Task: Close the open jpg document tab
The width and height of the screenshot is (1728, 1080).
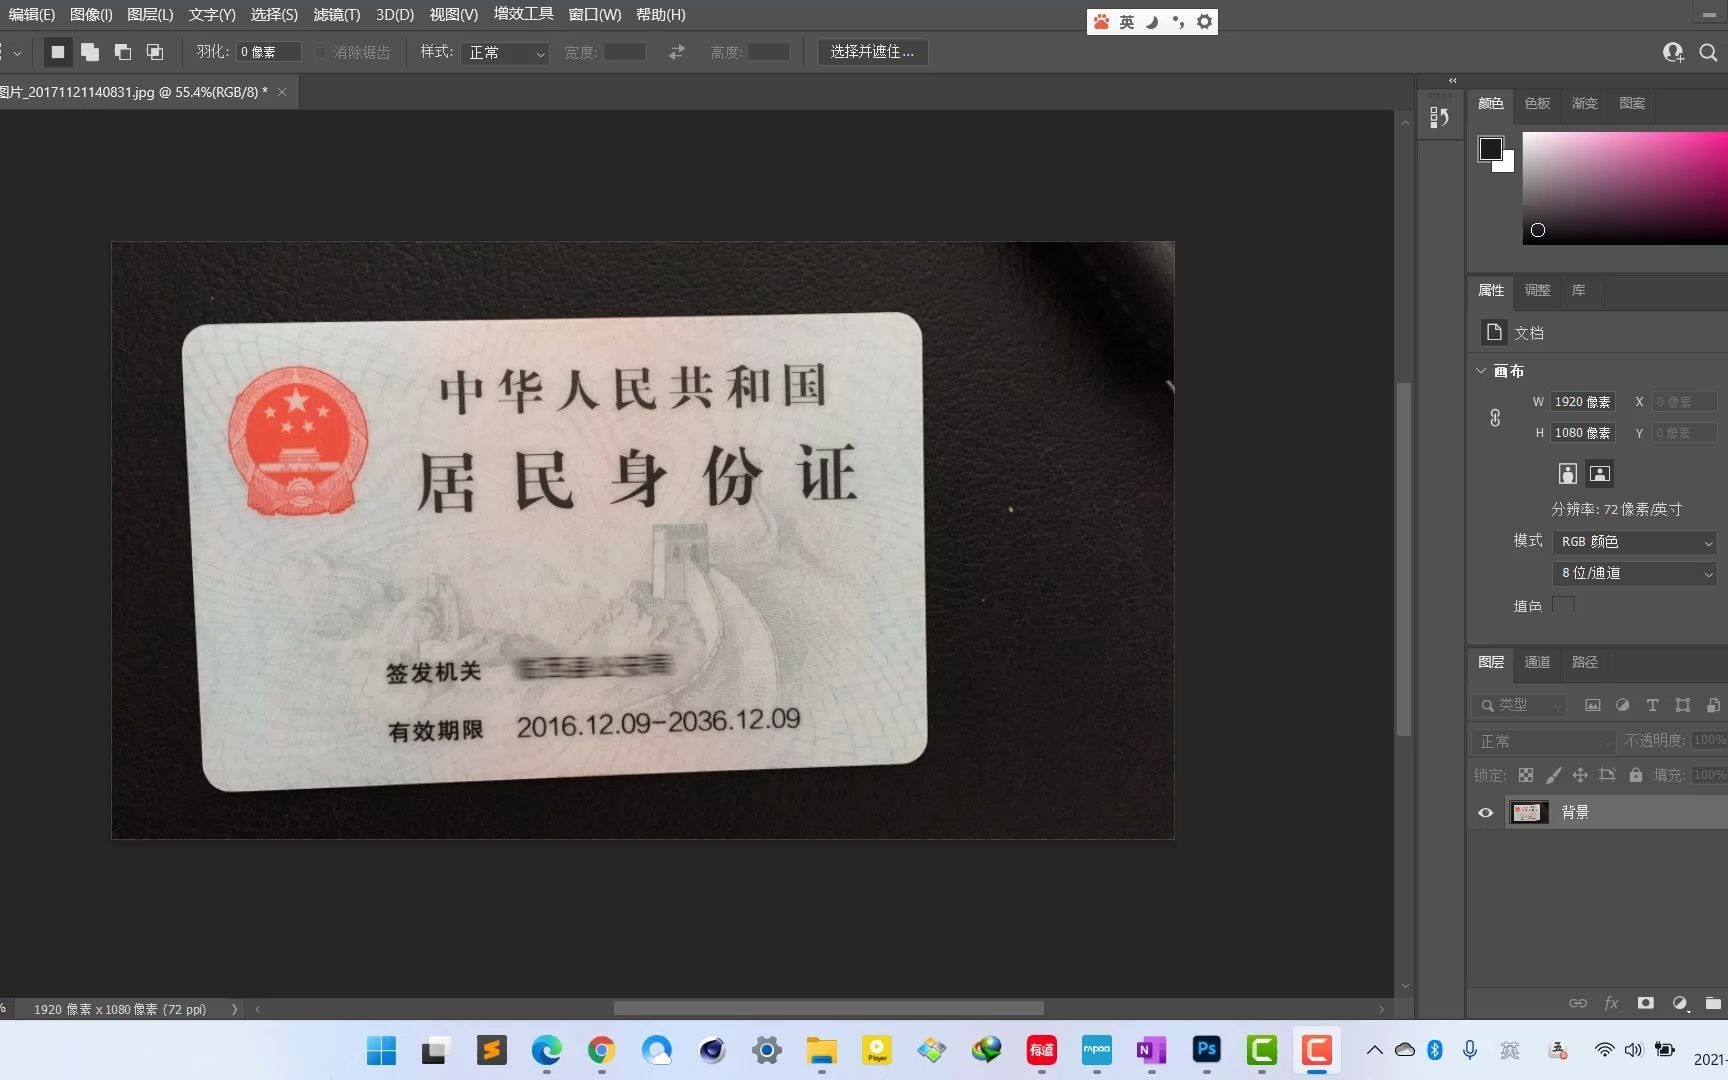Action: 282,92
